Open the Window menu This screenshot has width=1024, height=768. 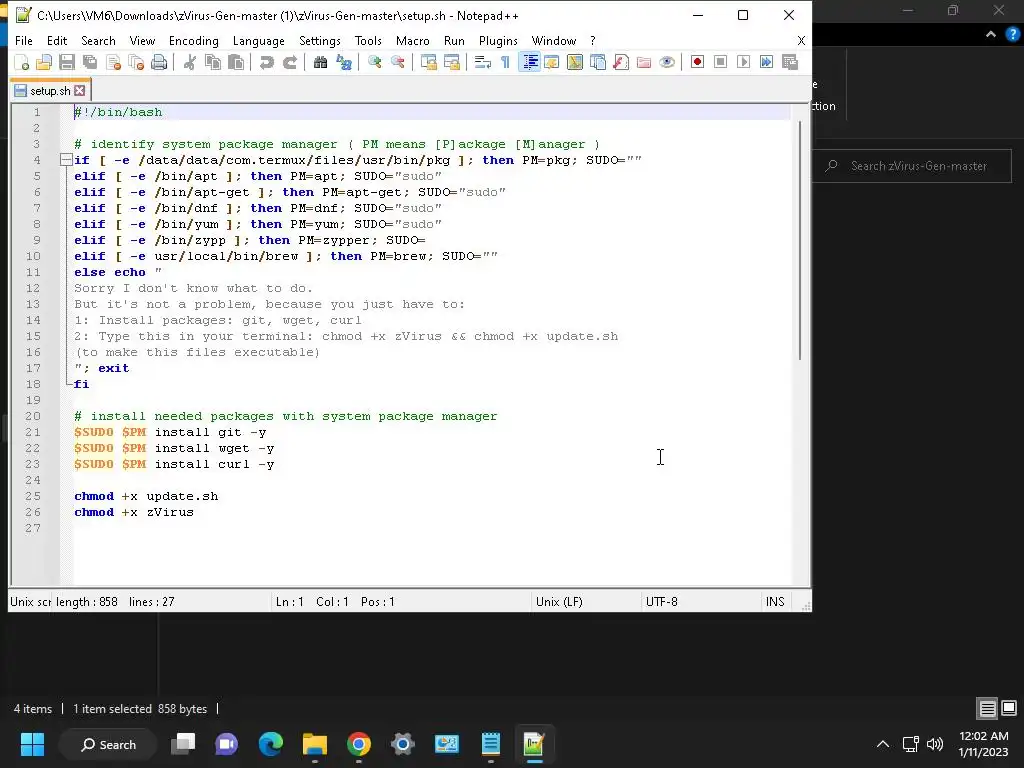pos(554,40)
